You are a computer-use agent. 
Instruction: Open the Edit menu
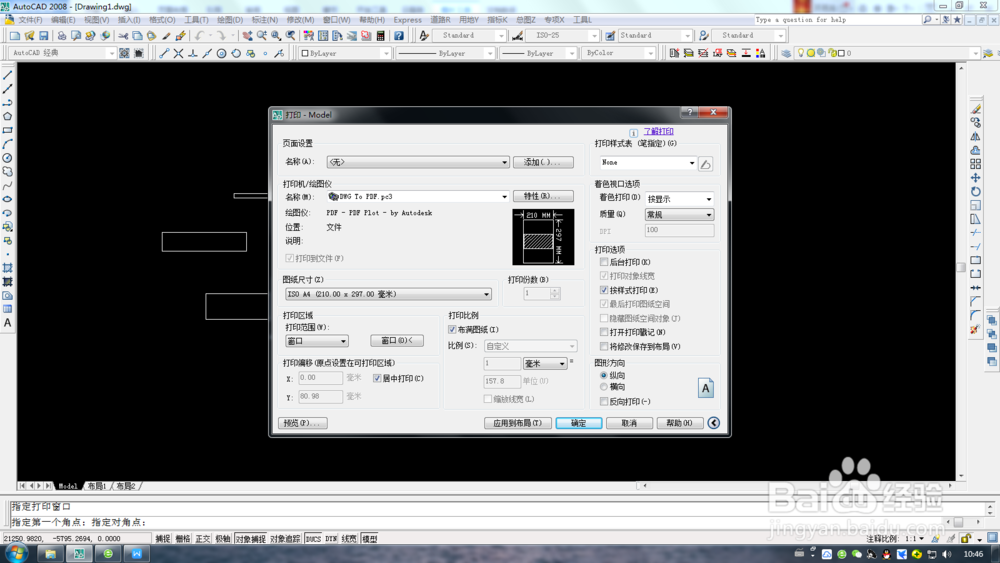(x=62, y=20)
